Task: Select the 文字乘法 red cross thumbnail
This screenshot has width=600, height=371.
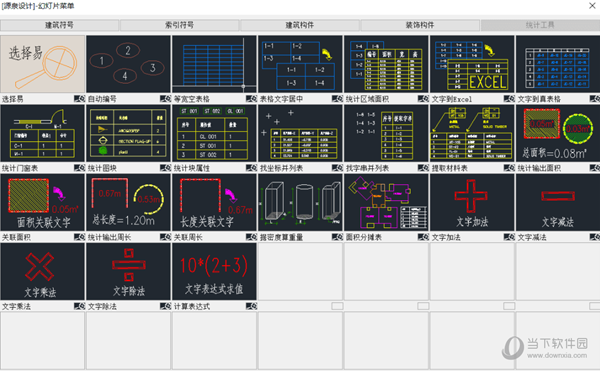Action: pos(42,272)
